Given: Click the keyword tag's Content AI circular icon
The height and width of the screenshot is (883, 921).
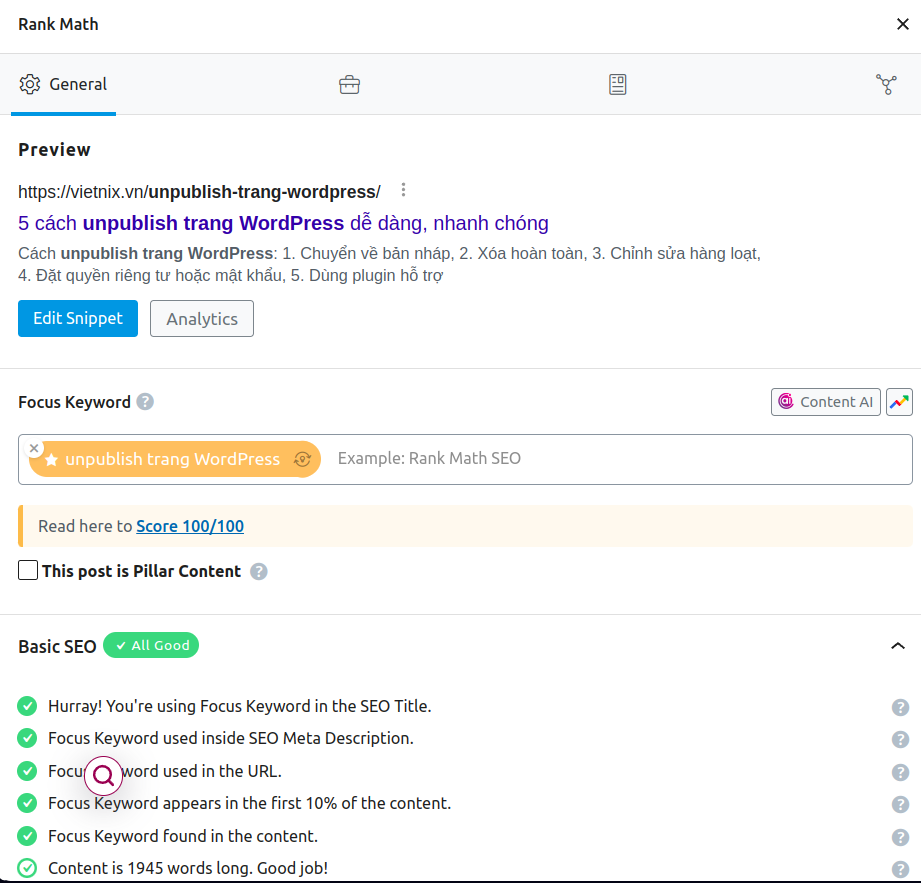Looking at the screenshot, I should [302, 459].
